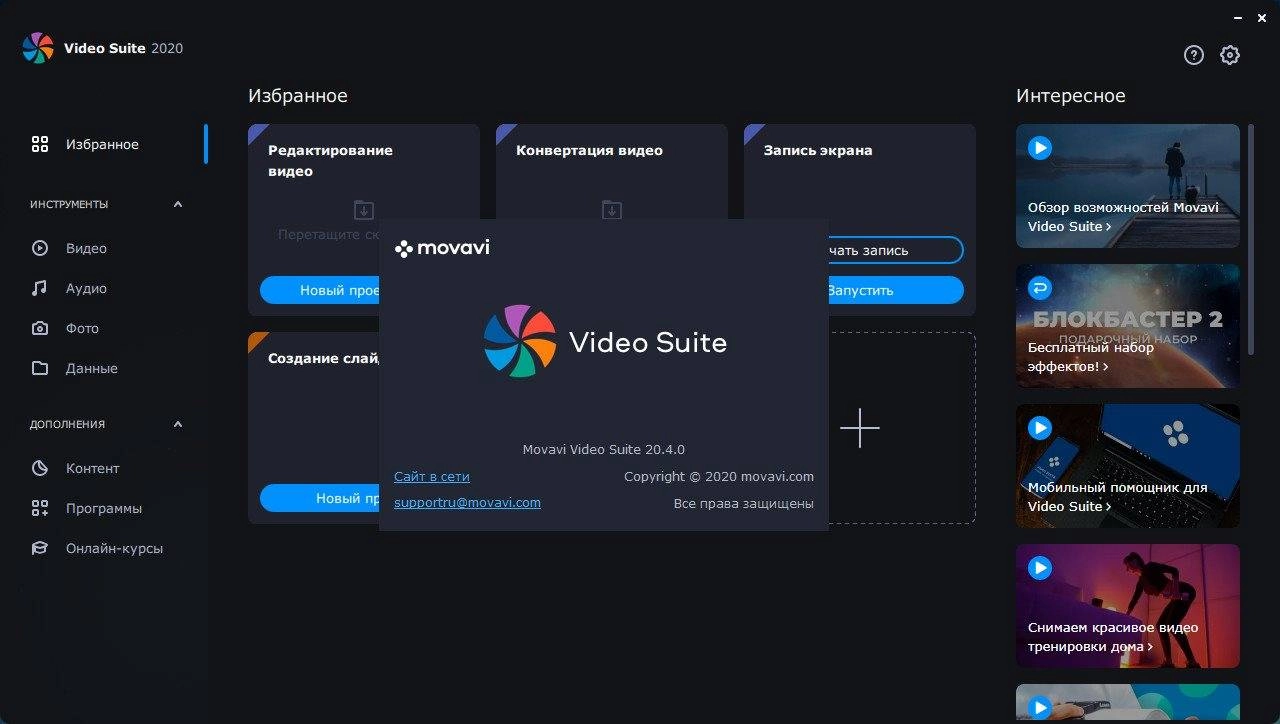The width and height of the screenshot is (1280, 724).
Task: Click the Данные folder icon
Action: (x=40, y=368)
